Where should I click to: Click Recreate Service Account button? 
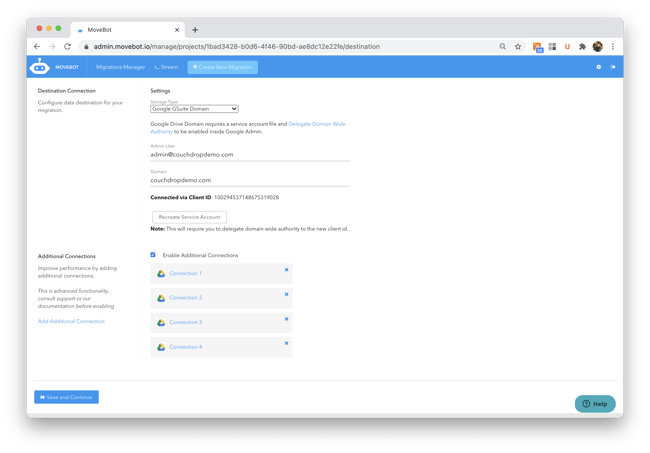click(x=189, y=217)
